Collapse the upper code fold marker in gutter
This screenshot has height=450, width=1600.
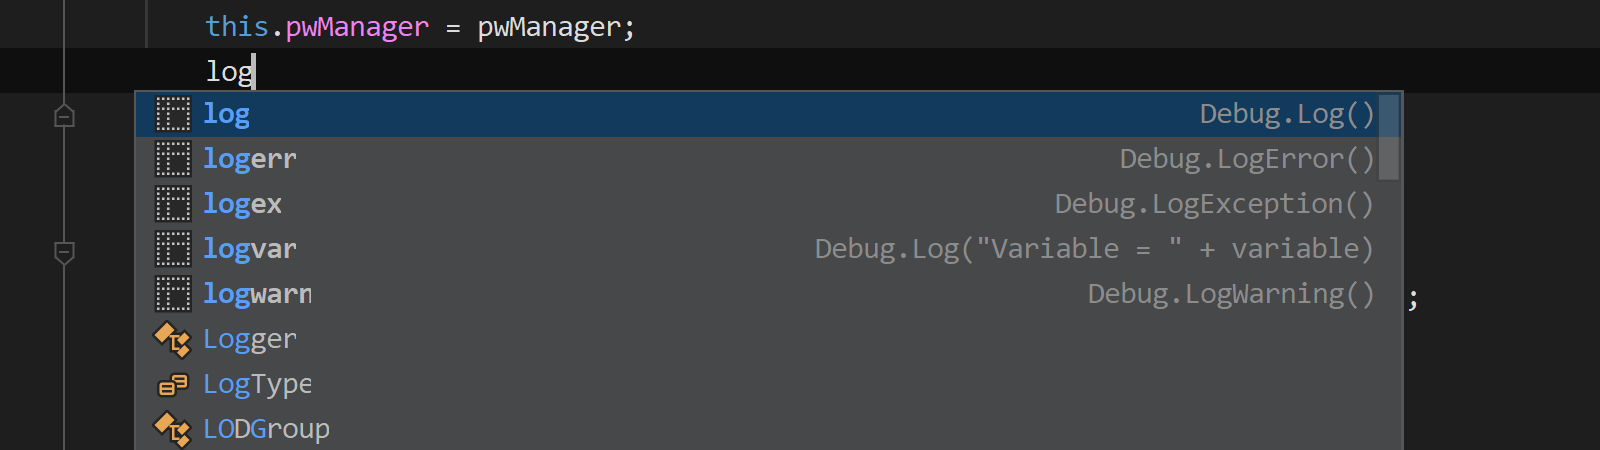click(x=64, y=116)
